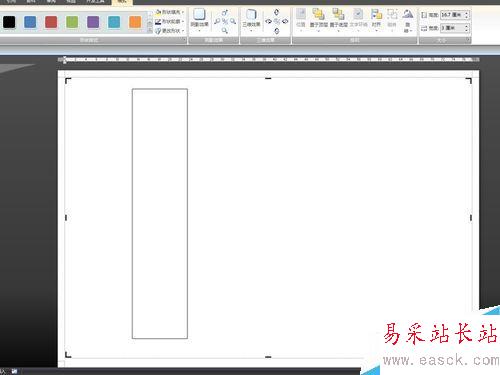Tilt the 3-D effect up
Screen dimensions: 500x375
[276, 12]
